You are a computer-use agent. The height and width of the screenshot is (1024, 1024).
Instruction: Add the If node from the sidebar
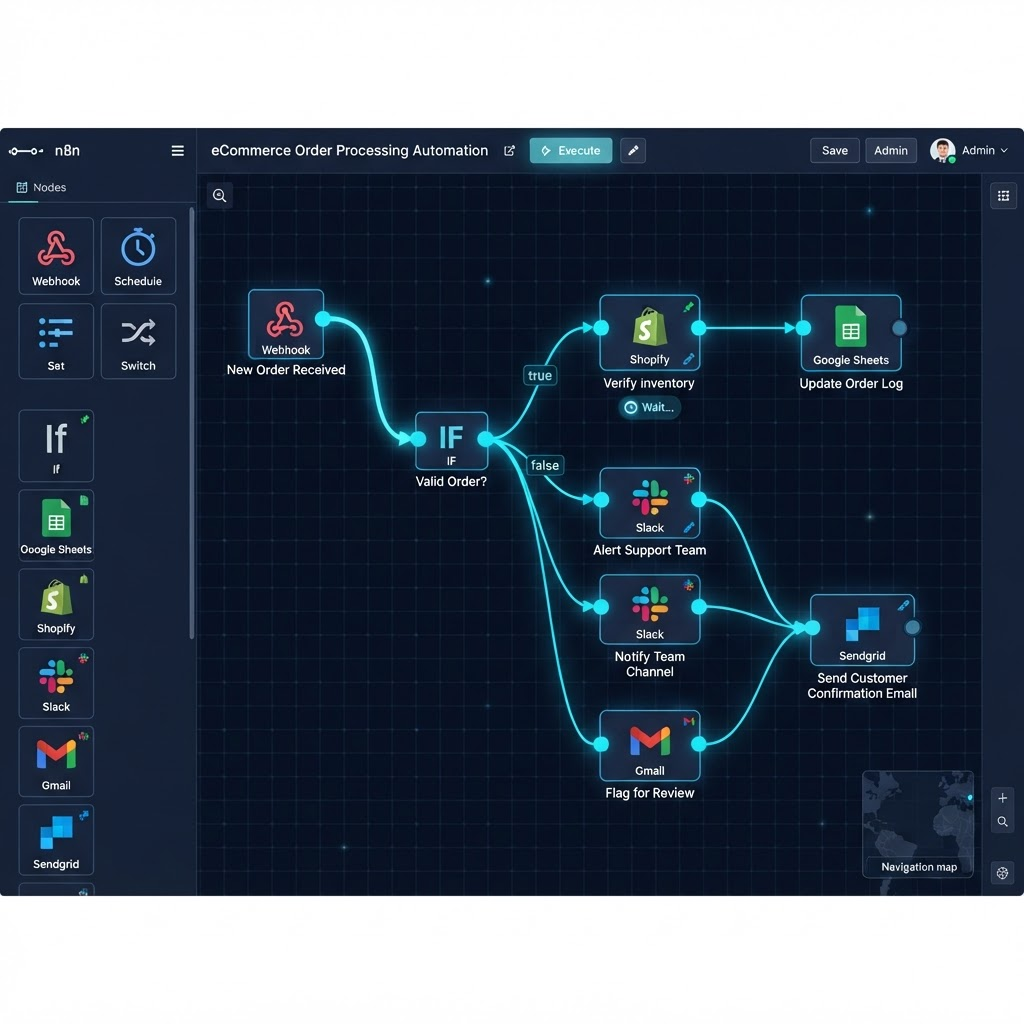[56, 445]
